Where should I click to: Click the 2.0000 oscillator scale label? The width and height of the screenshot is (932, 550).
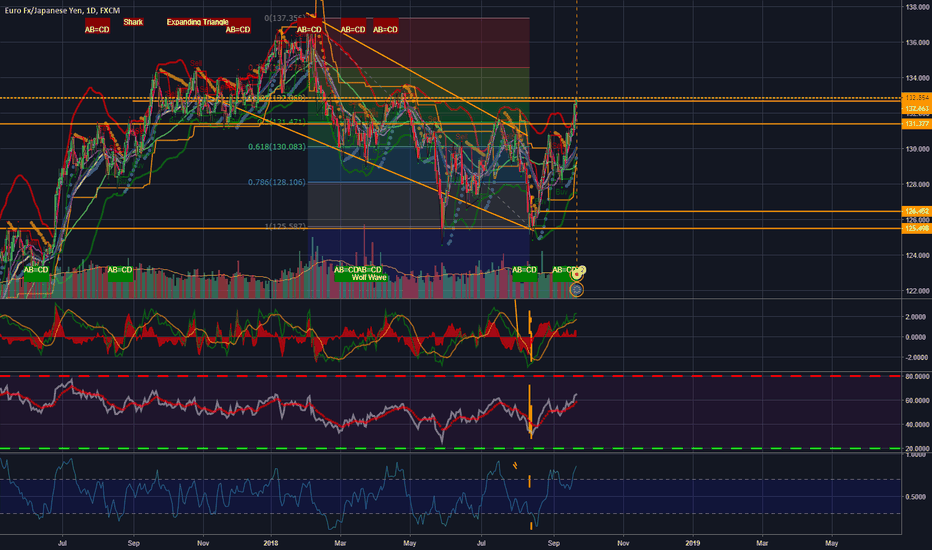pyautogui.click(x=916, y=317)
